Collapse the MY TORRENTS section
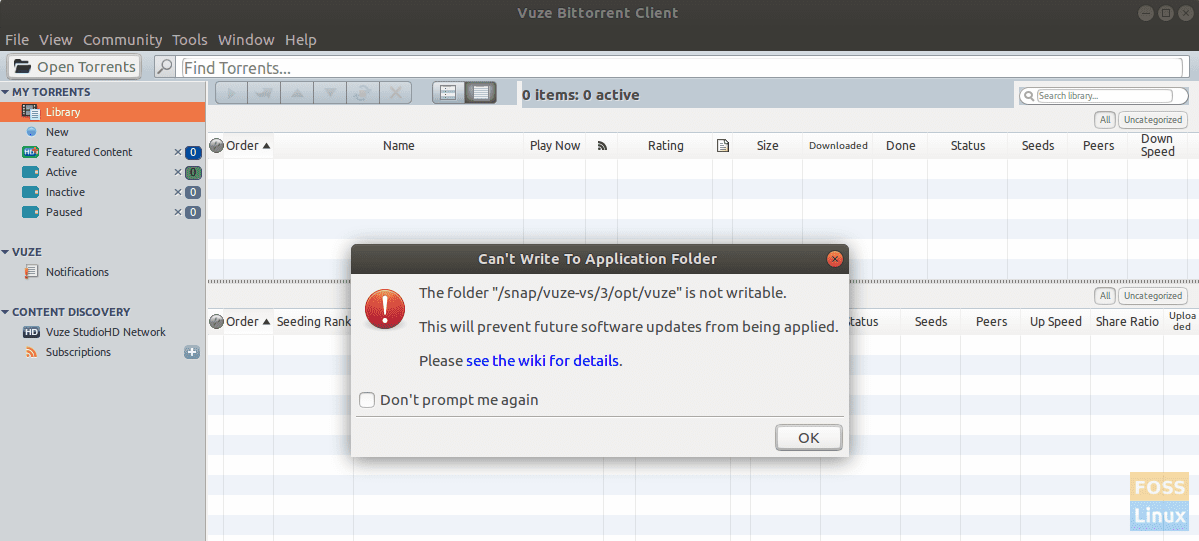The image size is (1199, 541). point(6,92)
